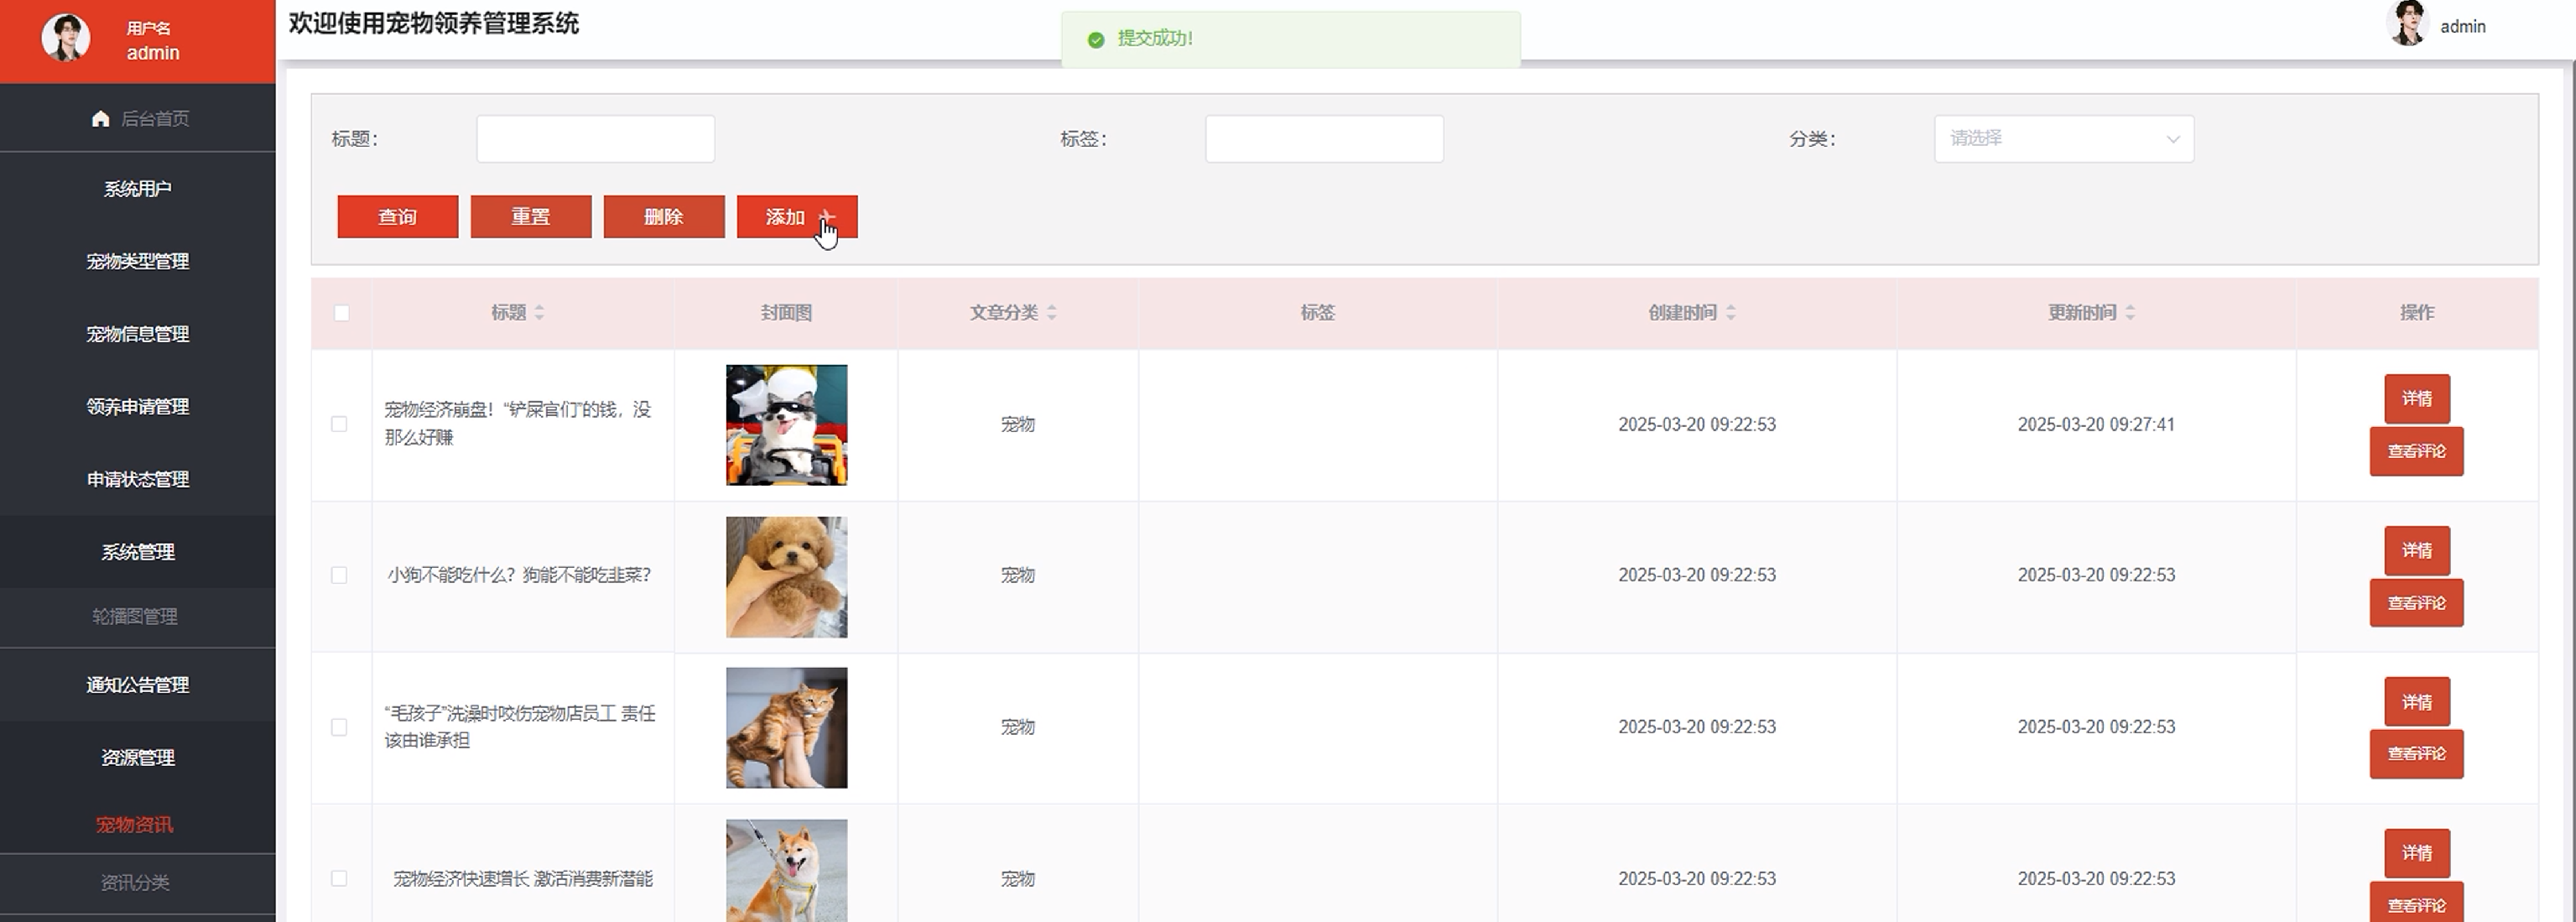
Task: Click the teddy puppy cover thumbnail
Action: click(786, 577)
